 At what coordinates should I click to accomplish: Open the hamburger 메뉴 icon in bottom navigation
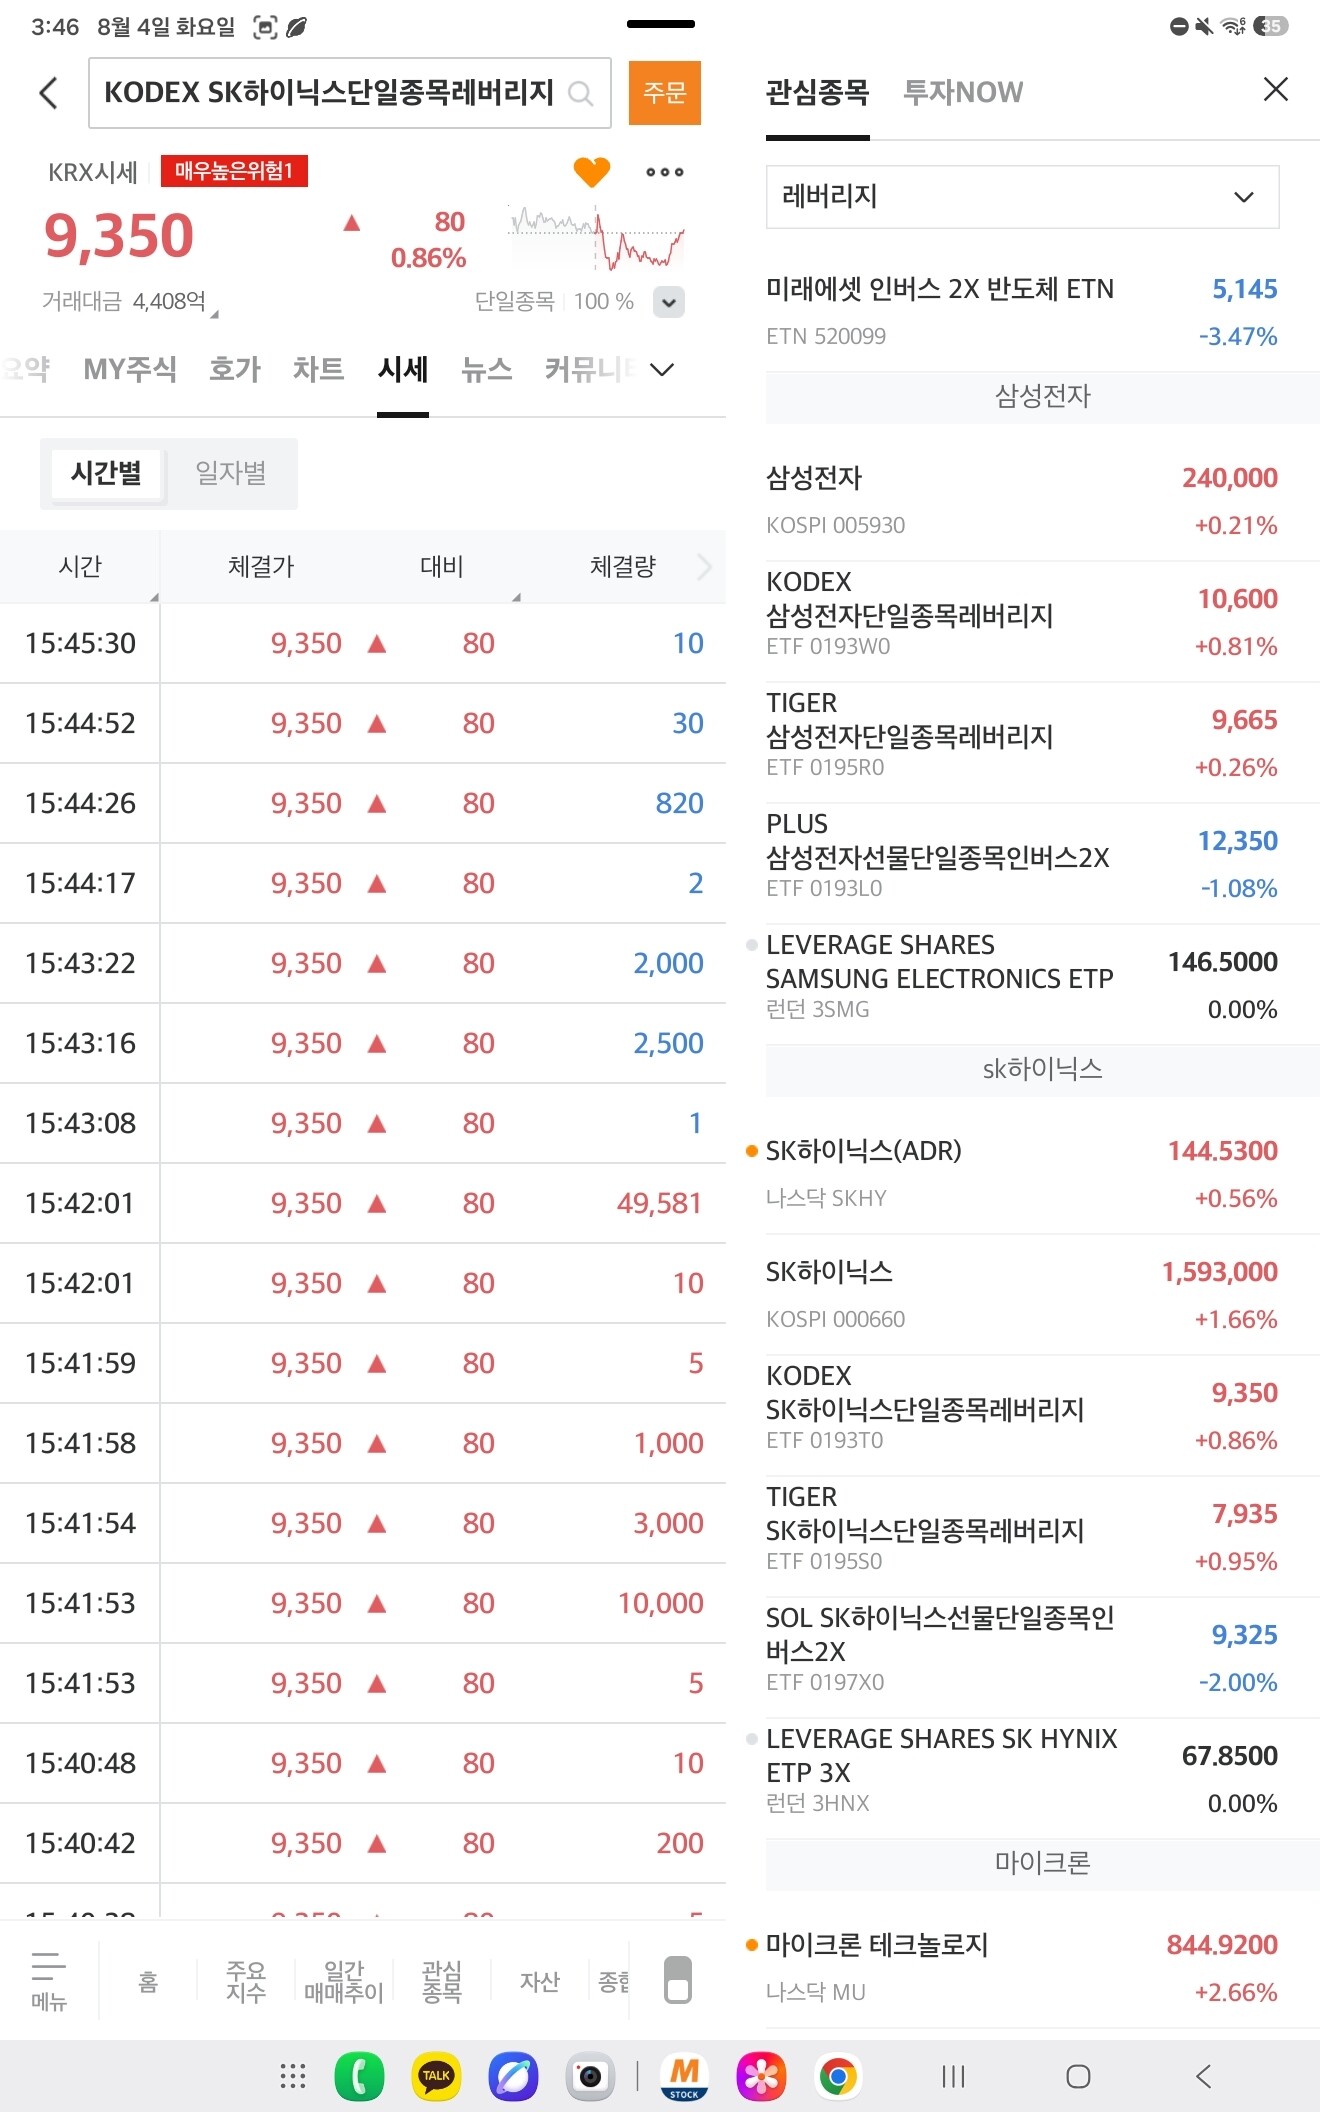(49, 1981)
